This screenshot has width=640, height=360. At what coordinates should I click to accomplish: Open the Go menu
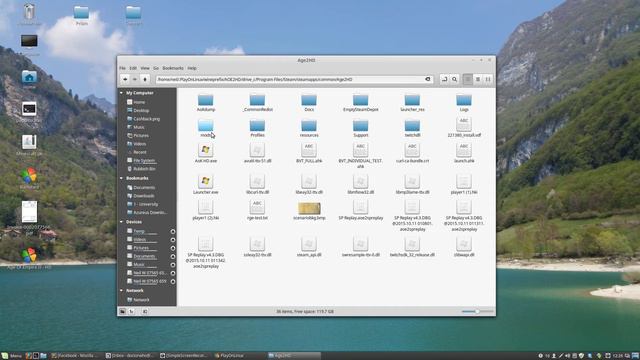(x=156, y=68)
